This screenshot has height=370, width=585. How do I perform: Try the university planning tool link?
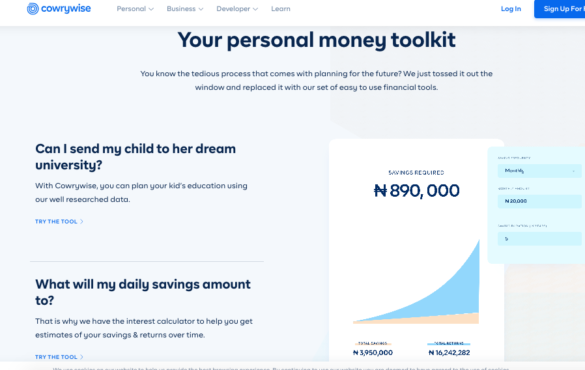tap(56, 222)
